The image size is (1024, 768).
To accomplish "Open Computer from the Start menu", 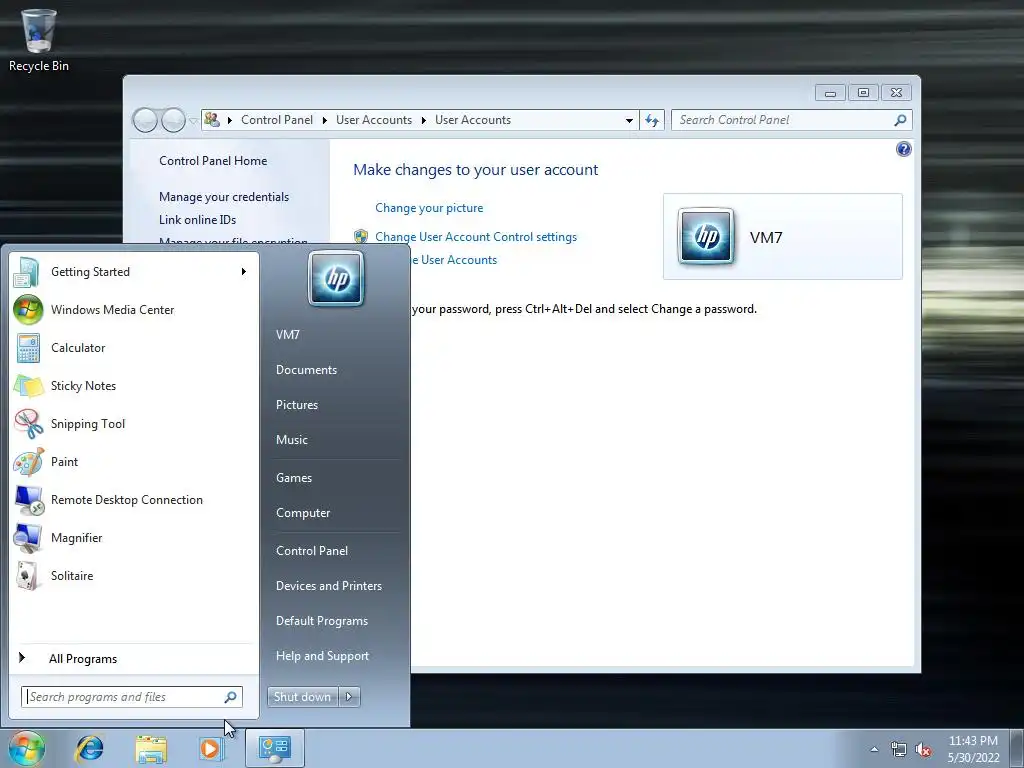I will point(303,513).
